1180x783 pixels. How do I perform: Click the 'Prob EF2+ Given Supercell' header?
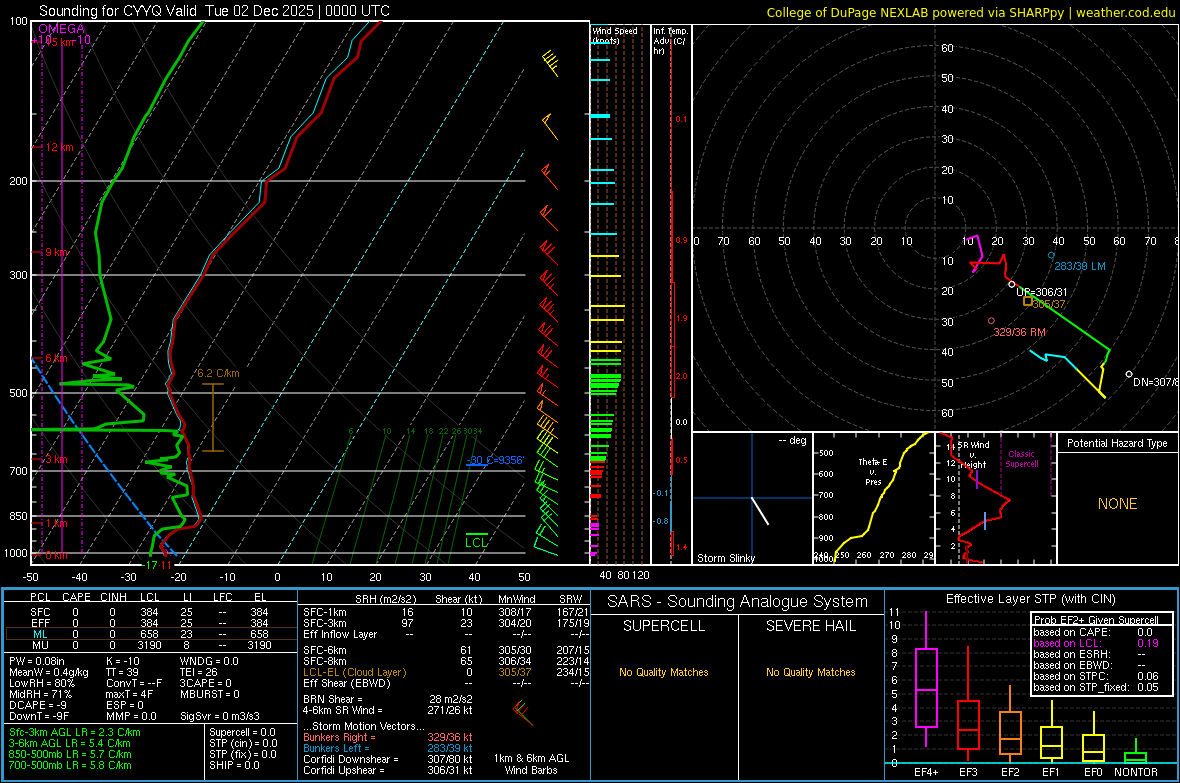pos(1096,620)
